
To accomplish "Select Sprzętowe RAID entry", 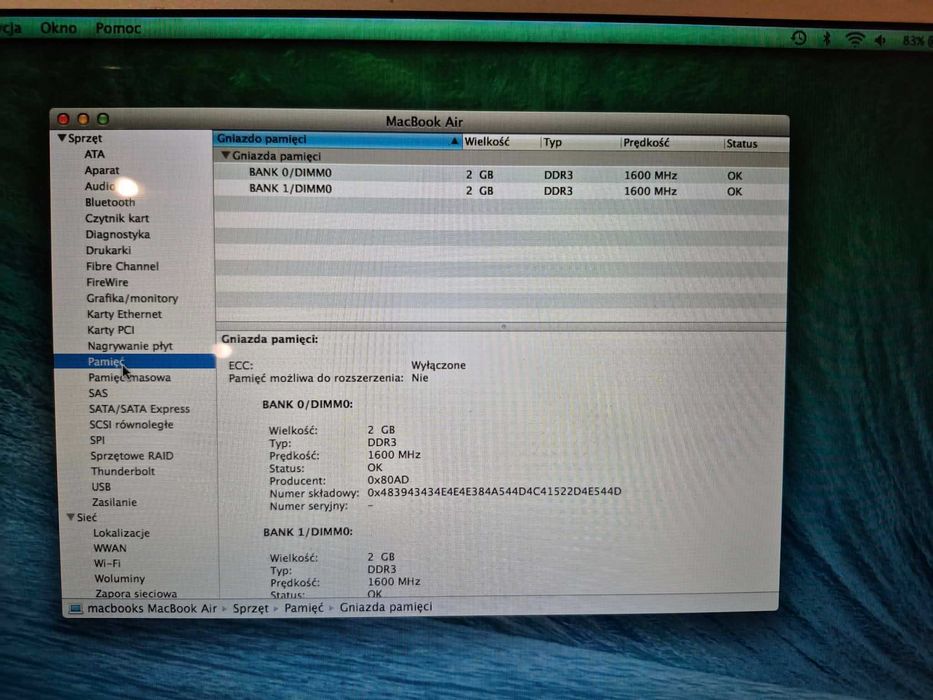I will point(132,456).
